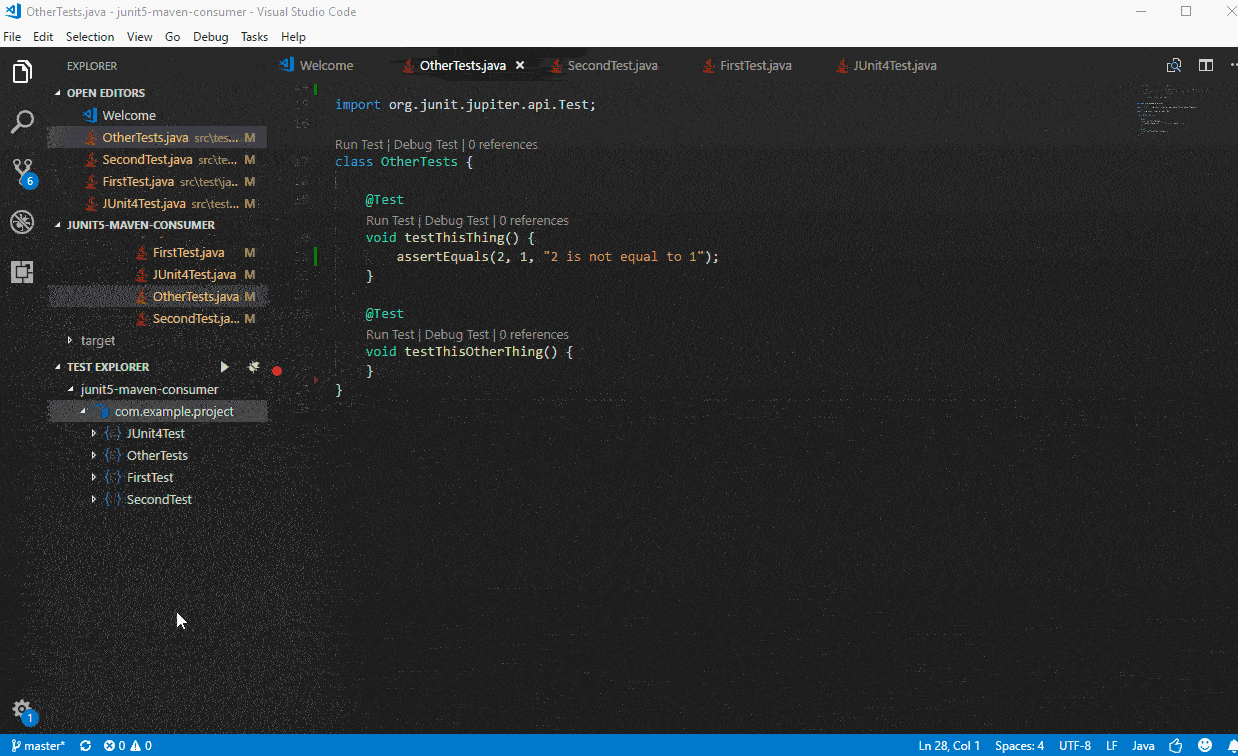Debug all tests with bug icon
The image size is (1238, 756).
coord(253,367)
